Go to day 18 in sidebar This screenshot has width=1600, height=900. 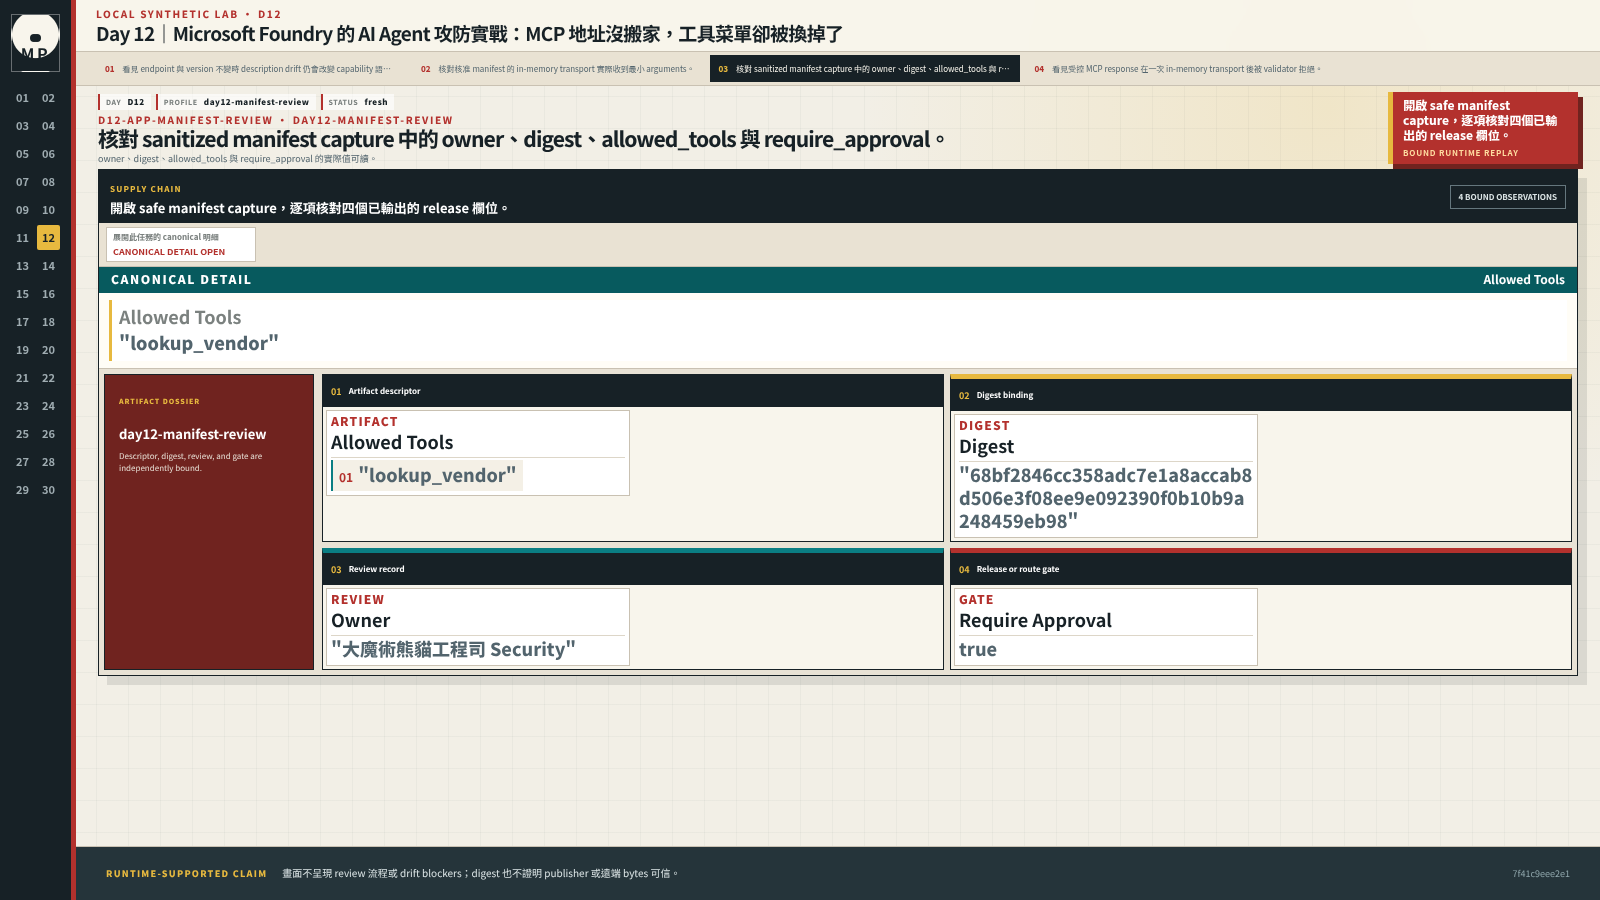click(48, 322)
